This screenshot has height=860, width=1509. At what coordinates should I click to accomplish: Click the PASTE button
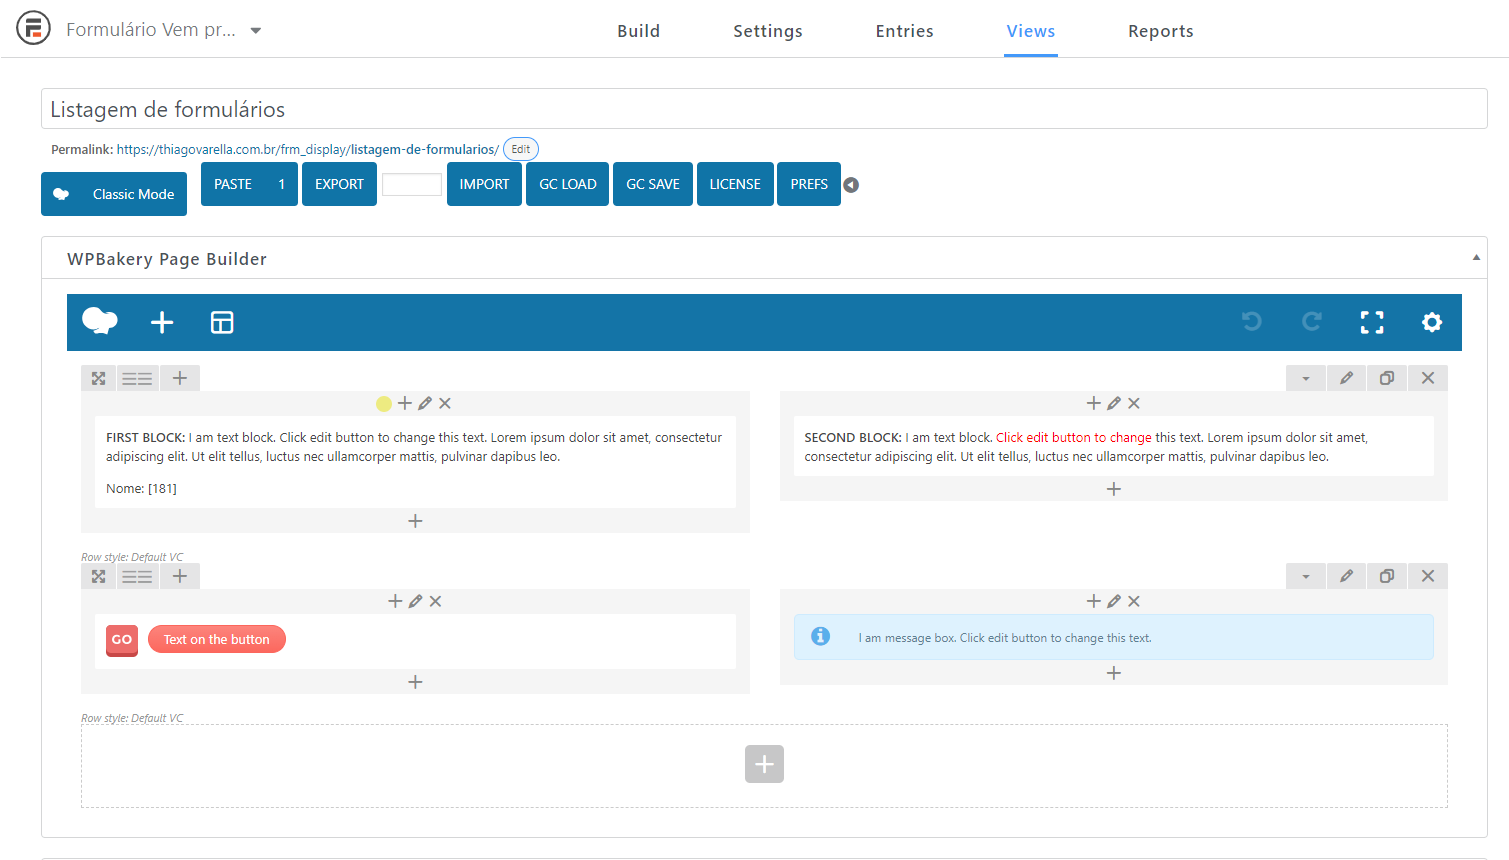(x=249, y=184)
